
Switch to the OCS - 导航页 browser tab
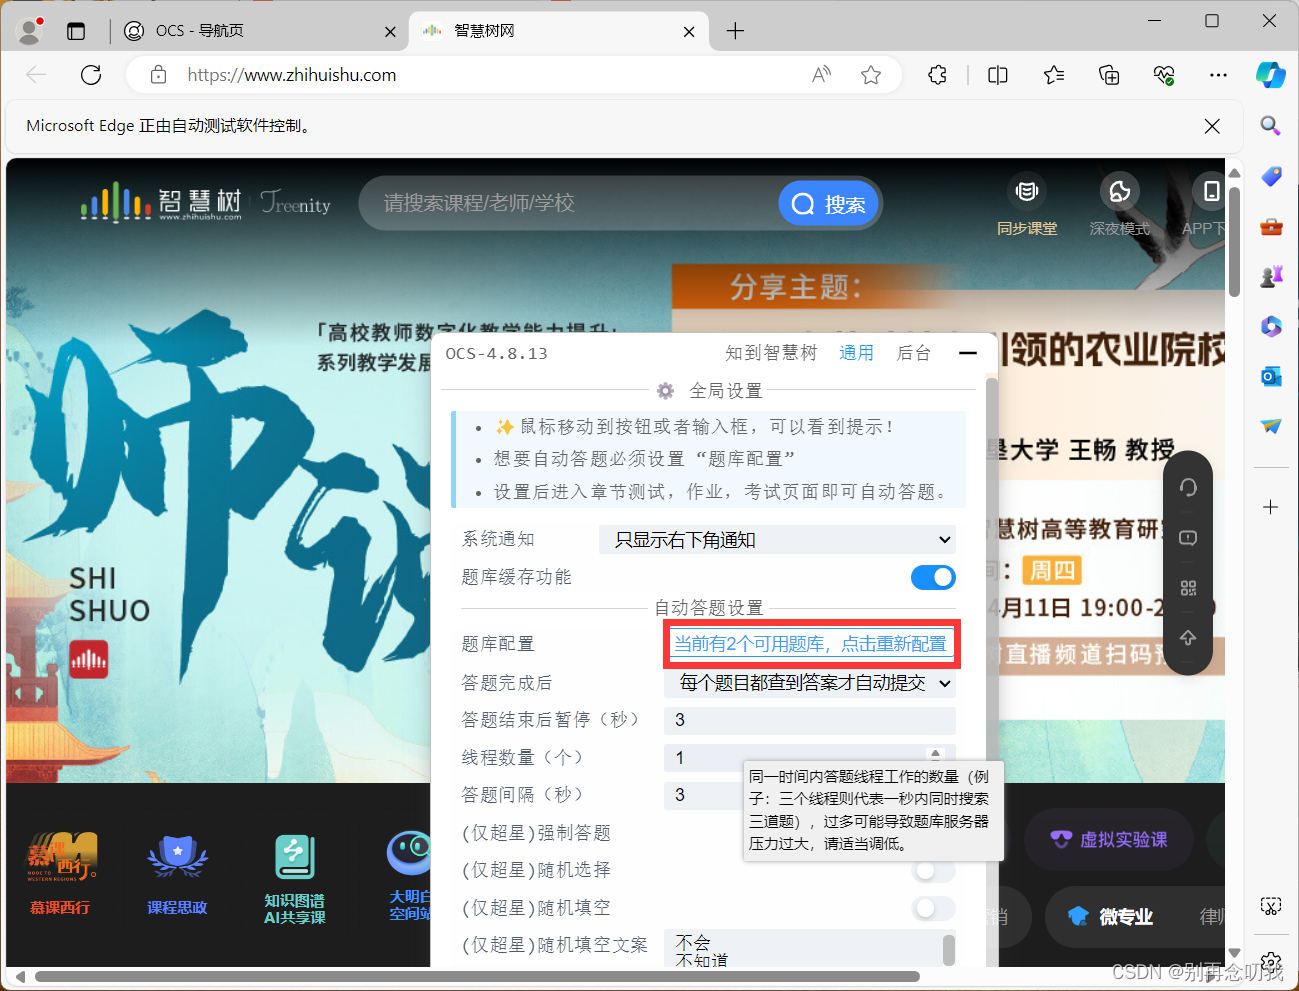(x=260, y=31)
